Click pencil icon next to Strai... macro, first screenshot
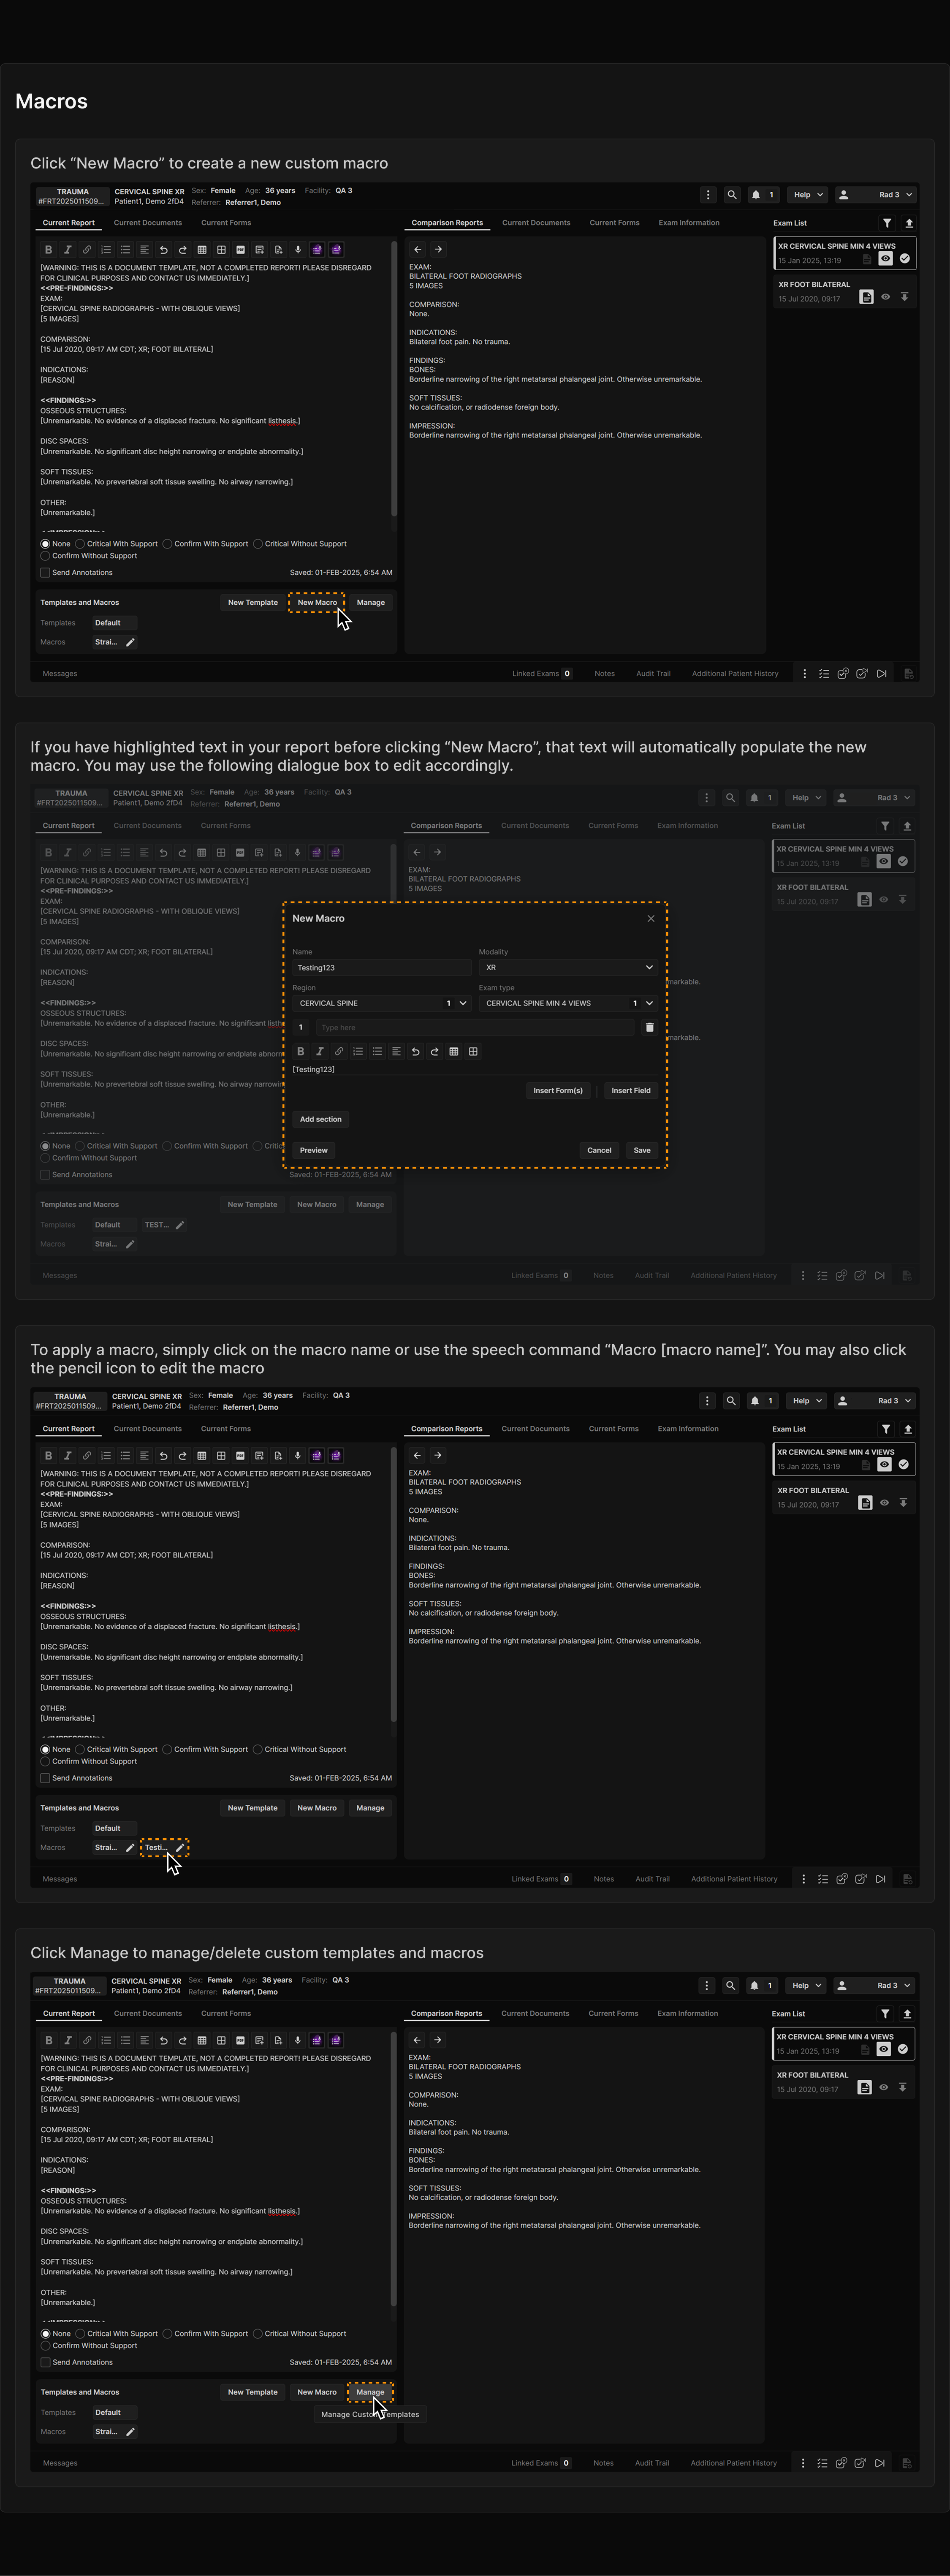The image size is (950, 2576). [130, 642]
